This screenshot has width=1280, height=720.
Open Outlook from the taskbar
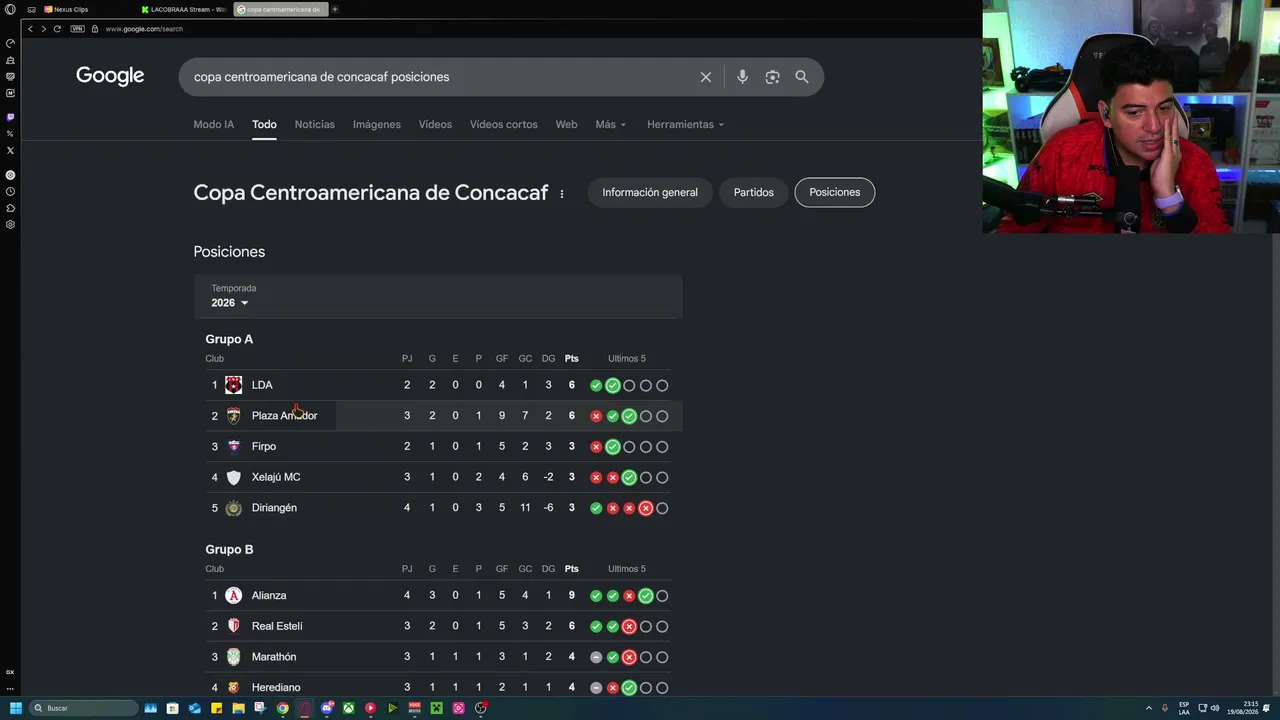[194, 708]
